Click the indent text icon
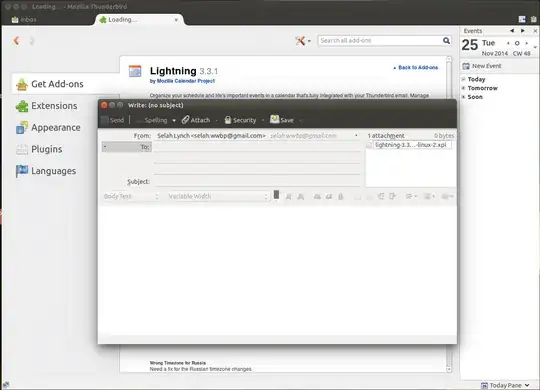Screen dimensions: 540x390 pyautogui.click(x=392, y=196)
